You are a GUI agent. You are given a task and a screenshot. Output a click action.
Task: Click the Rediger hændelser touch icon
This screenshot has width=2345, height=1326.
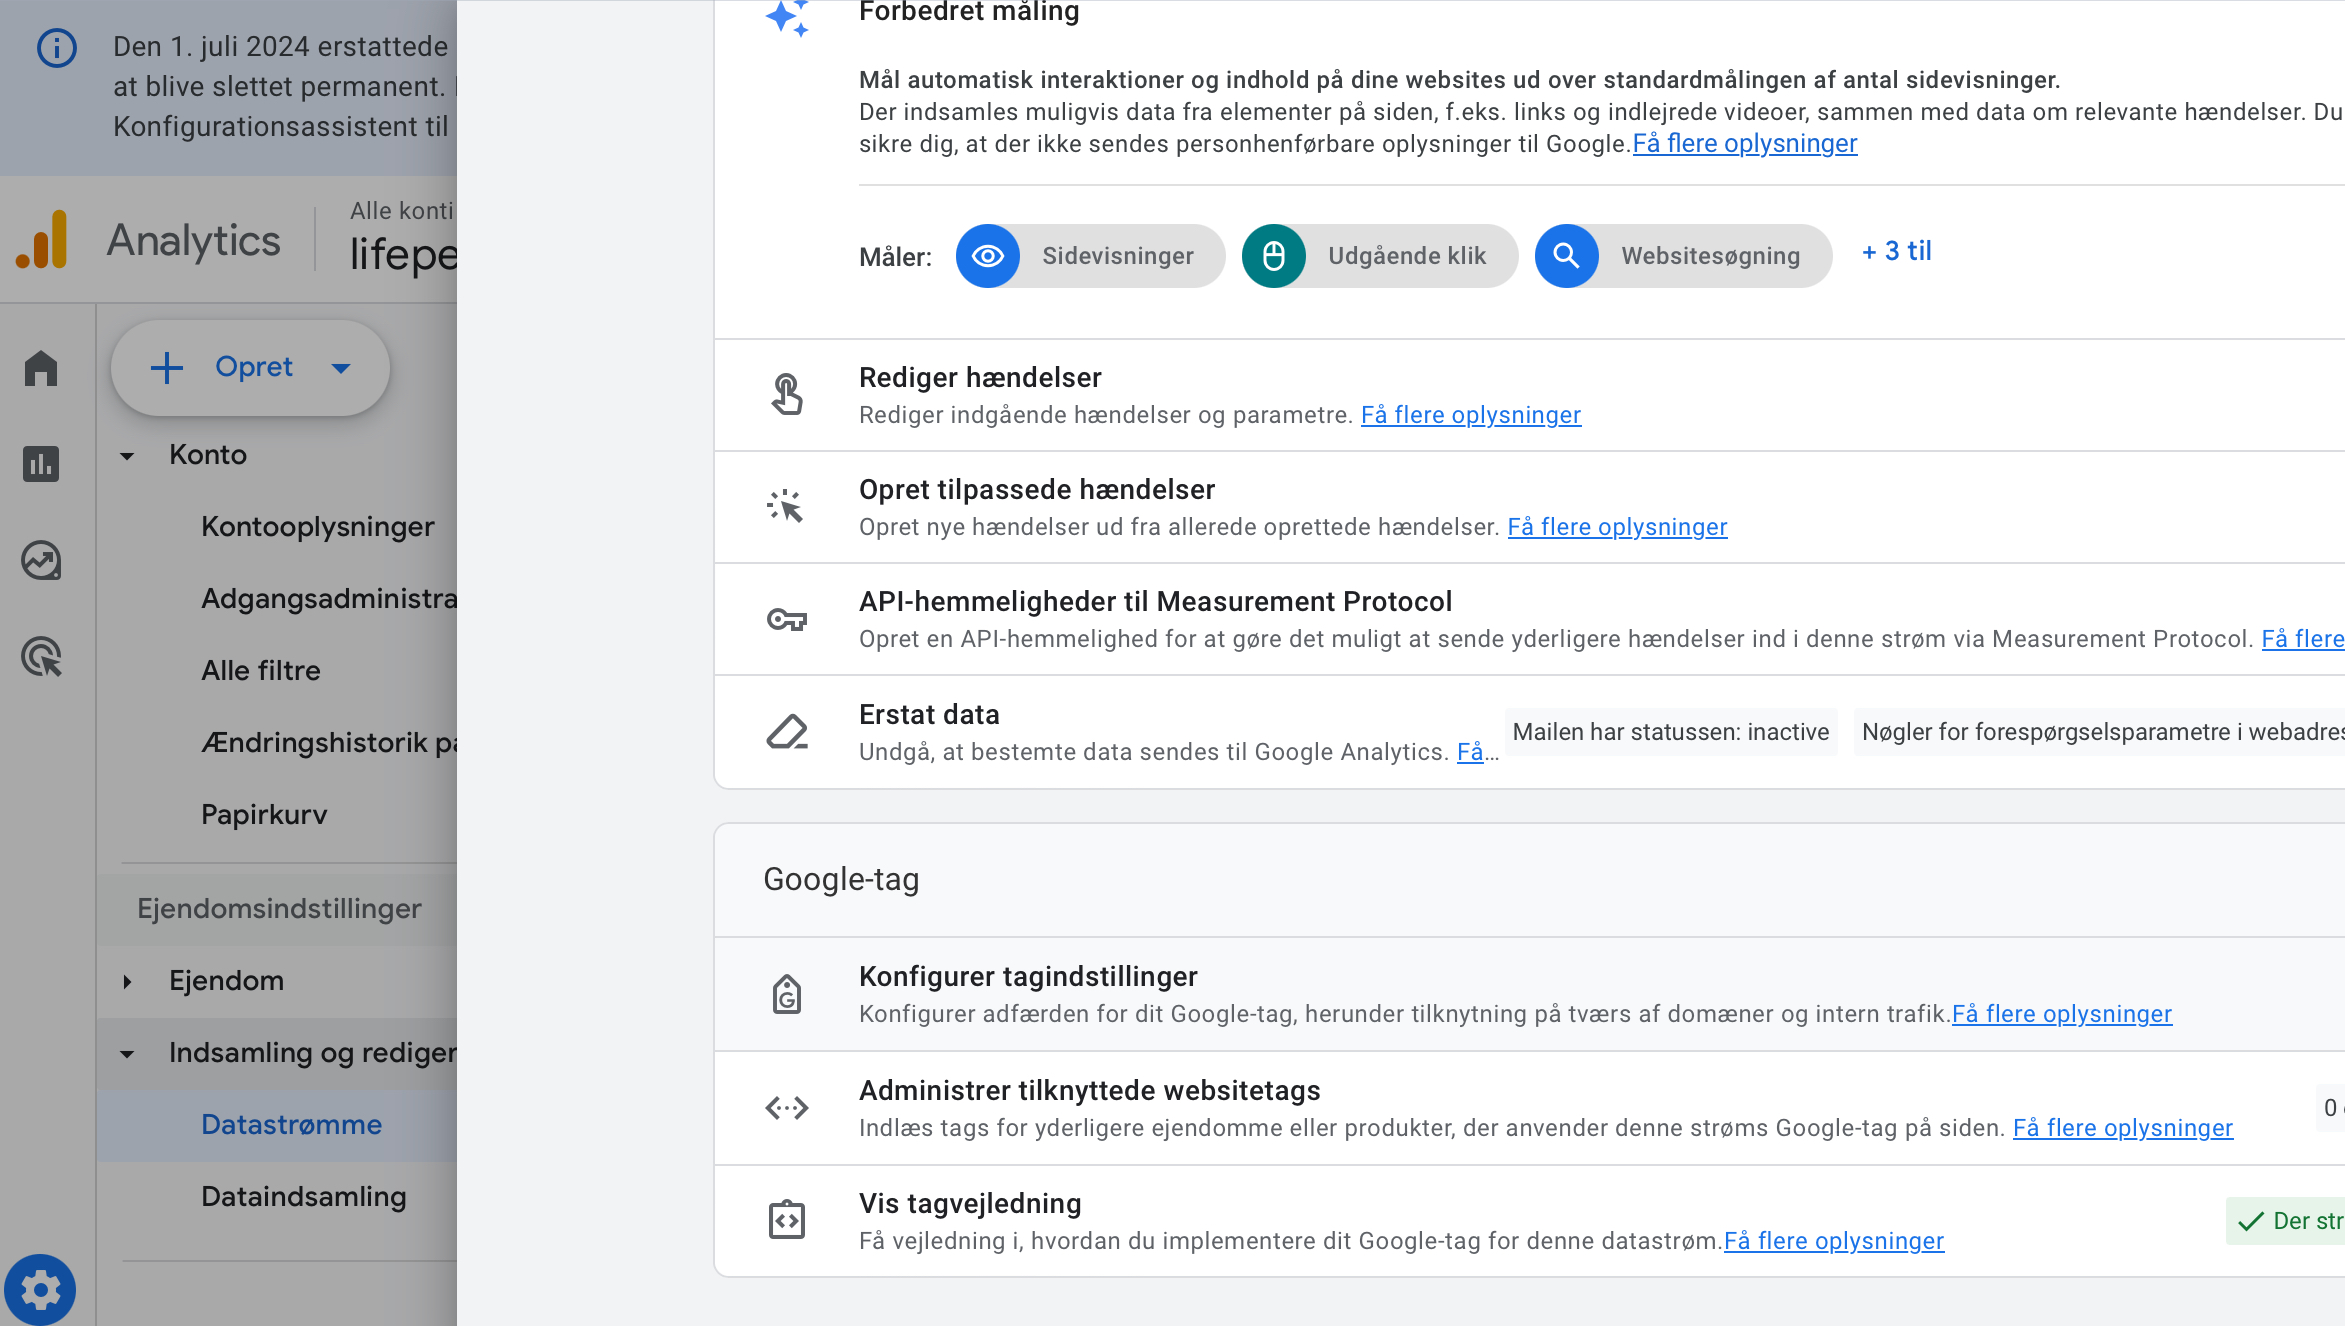tap(787, 394)
